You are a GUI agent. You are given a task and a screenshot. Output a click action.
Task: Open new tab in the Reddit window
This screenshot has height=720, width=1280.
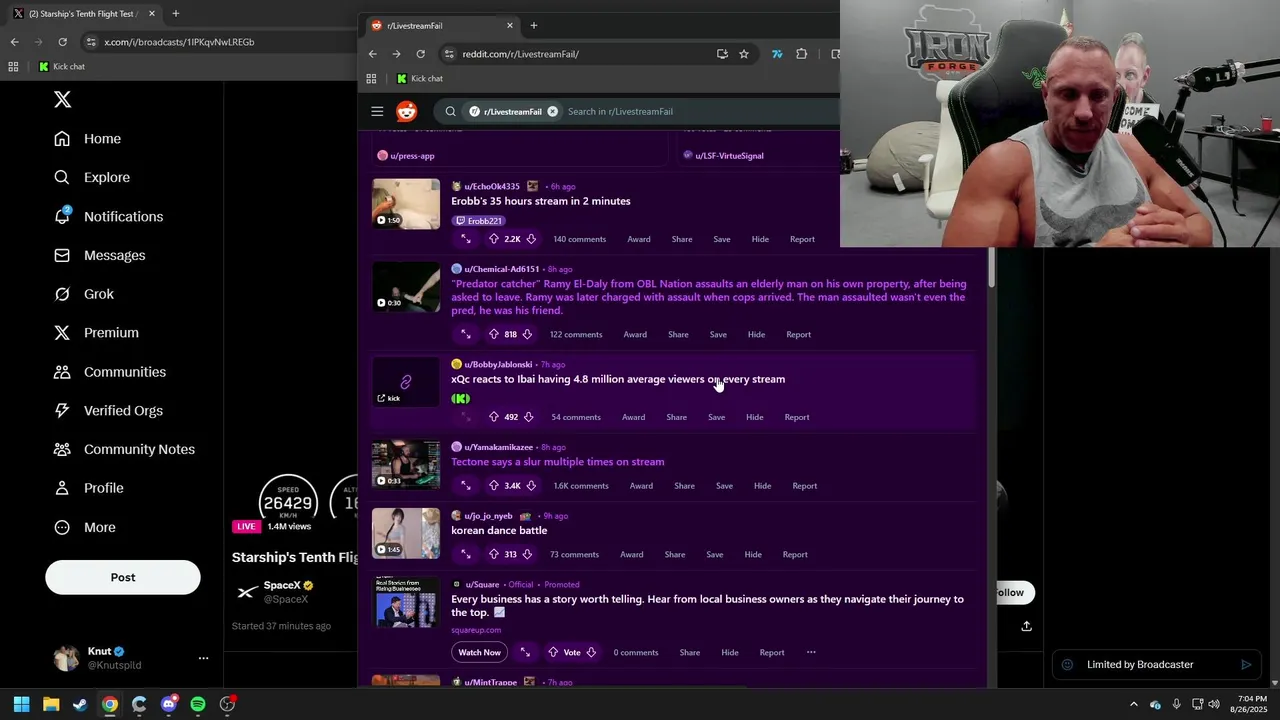point(533,25)
